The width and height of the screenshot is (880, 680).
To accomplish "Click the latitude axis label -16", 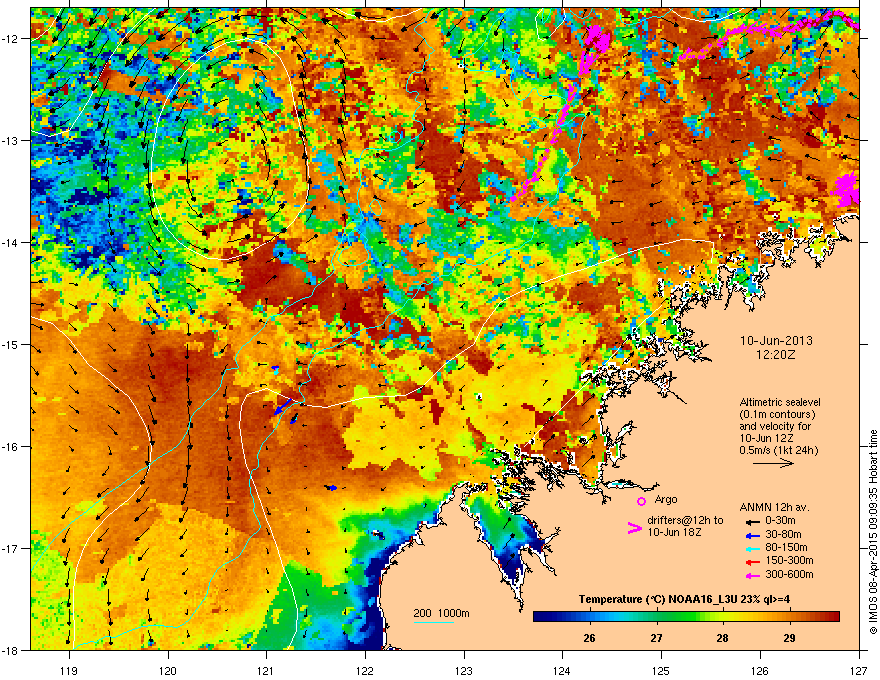I will [x=11, y=447].
